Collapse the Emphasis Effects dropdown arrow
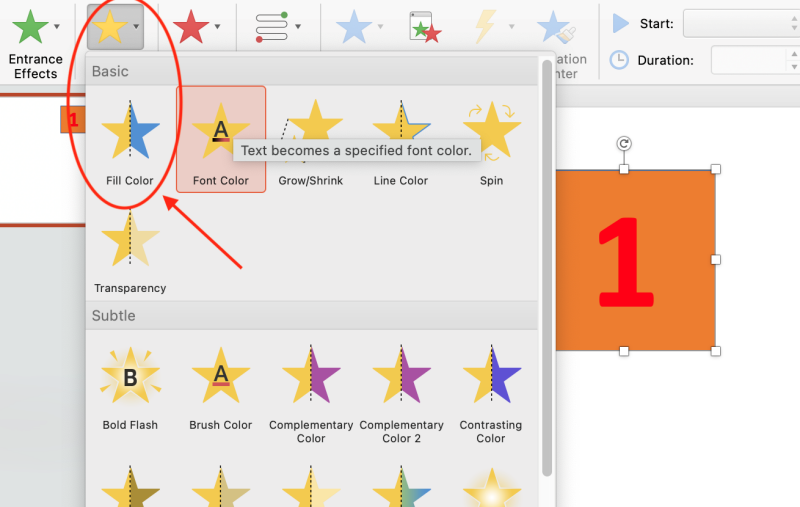This screenshot has width=800, height=507. coord(136,26)
